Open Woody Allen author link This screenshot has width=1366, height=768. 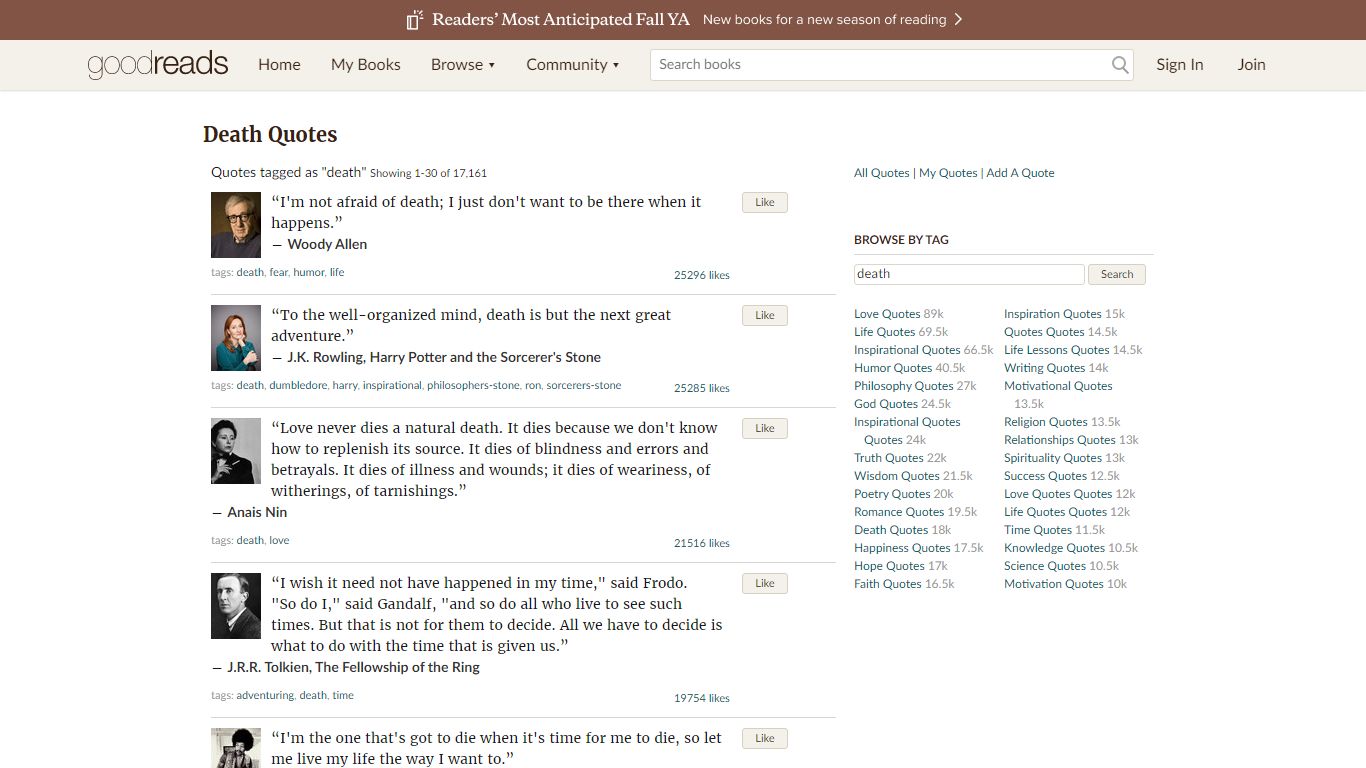pos(327,244)
